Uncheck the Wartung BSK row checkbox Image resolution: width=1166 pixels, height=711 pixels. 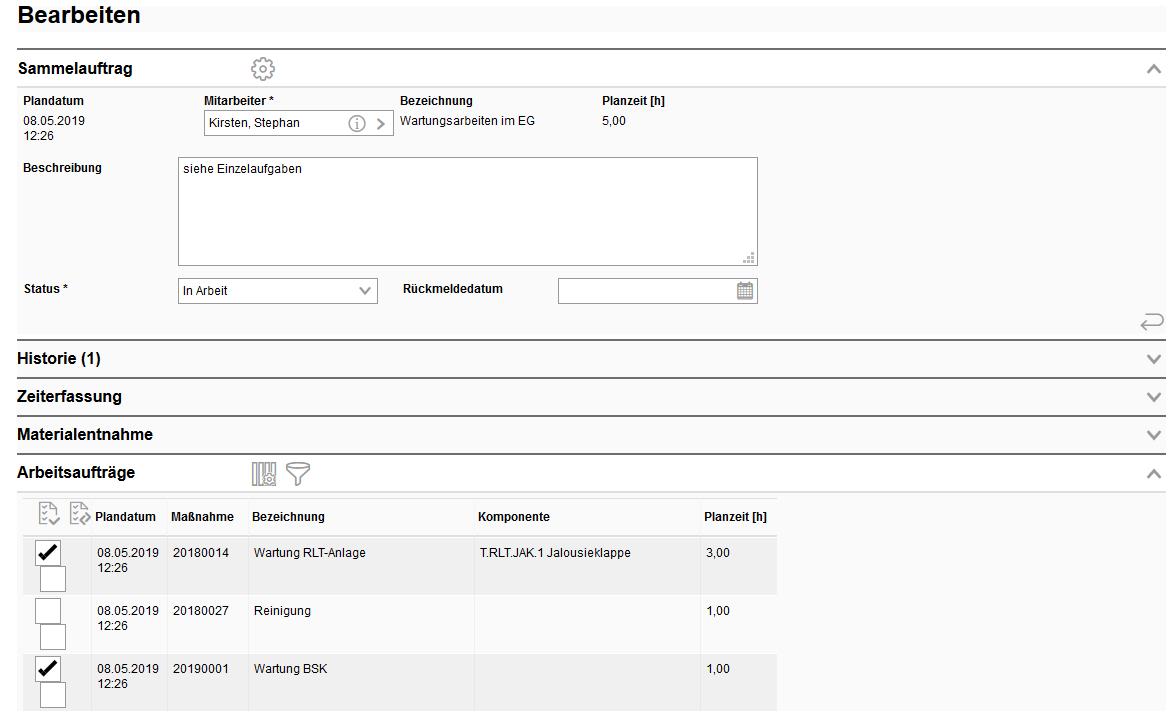[48, 669]
